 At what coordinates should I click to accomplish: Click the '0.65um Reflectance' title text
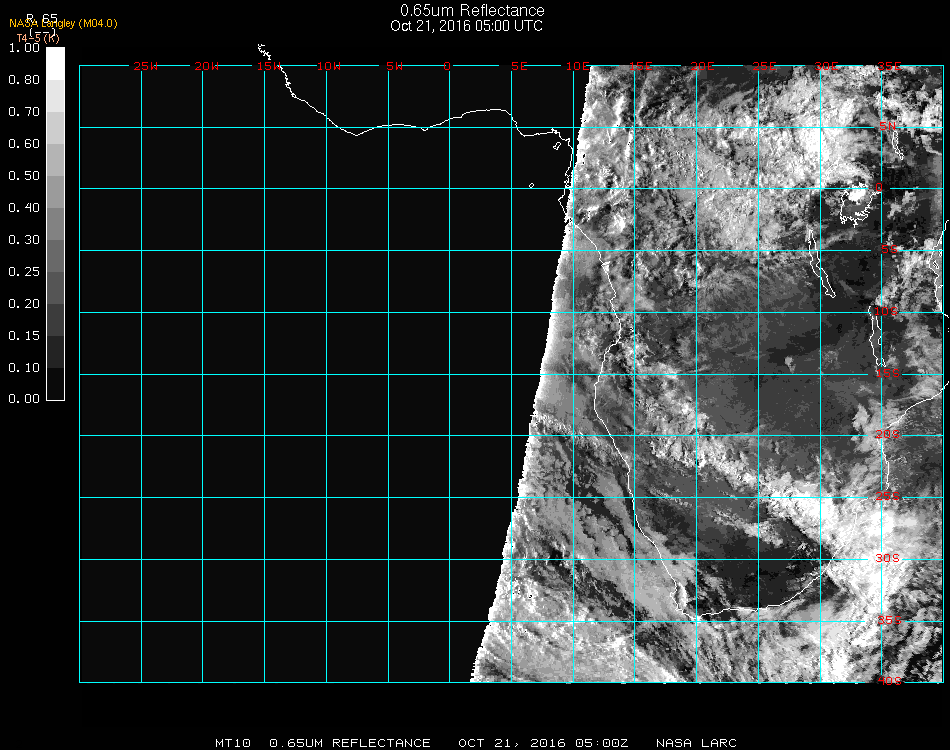472,10
